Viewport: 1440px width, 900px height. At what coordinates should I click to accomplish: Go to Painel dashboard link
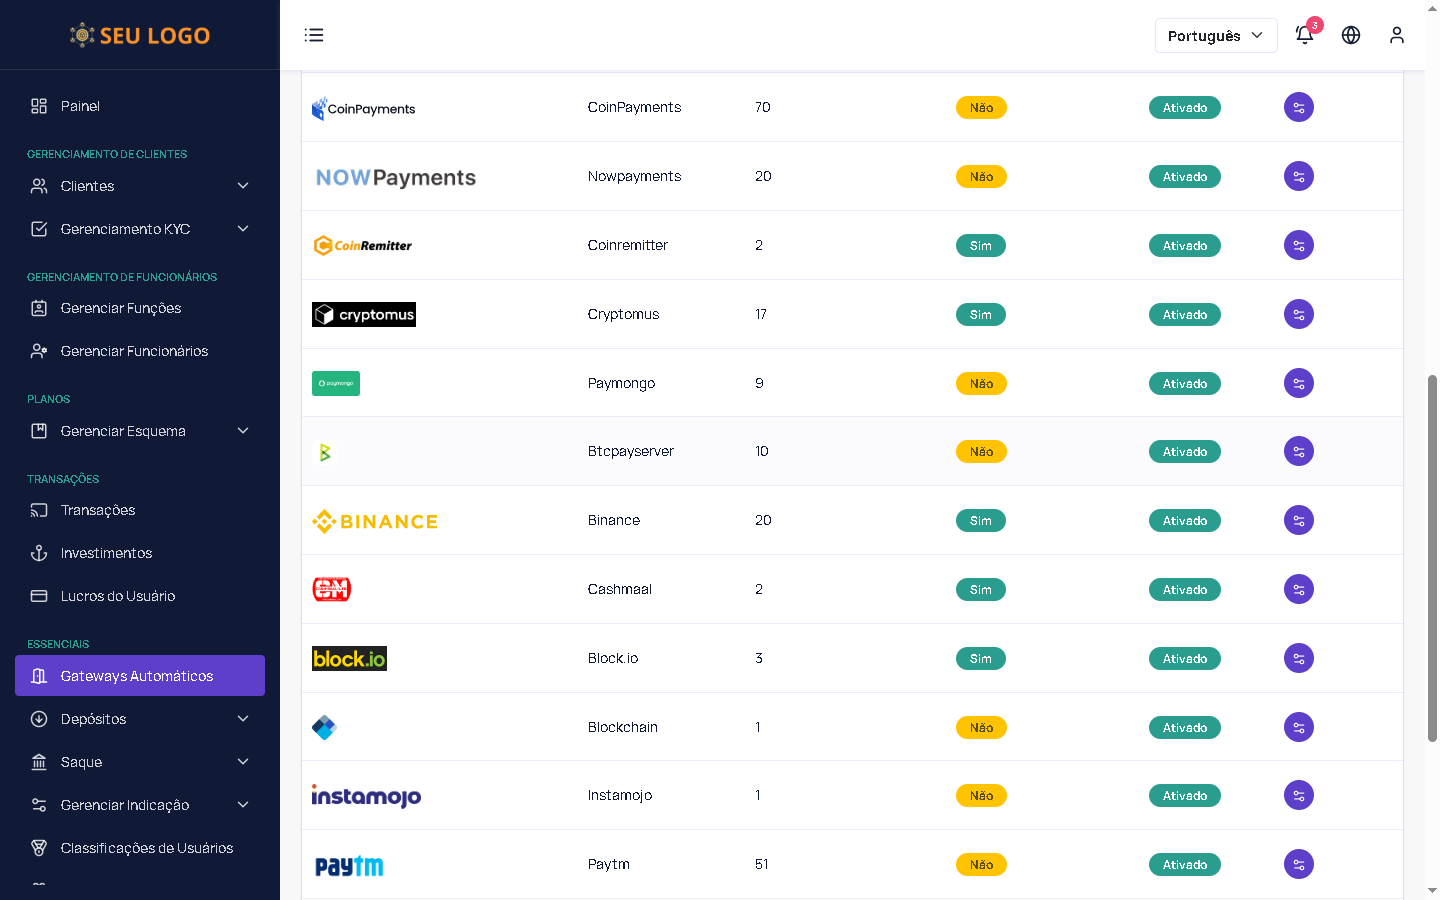[80, 106]
